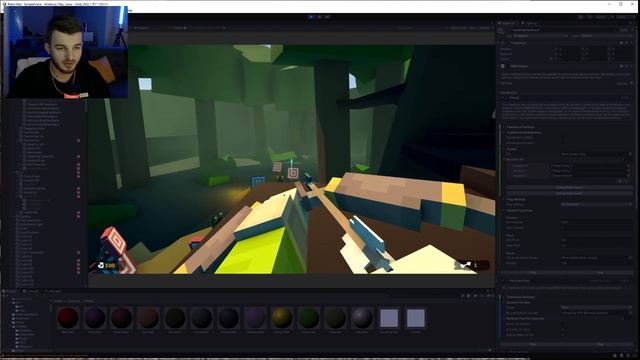Select the green material sphere

(309, 318)
